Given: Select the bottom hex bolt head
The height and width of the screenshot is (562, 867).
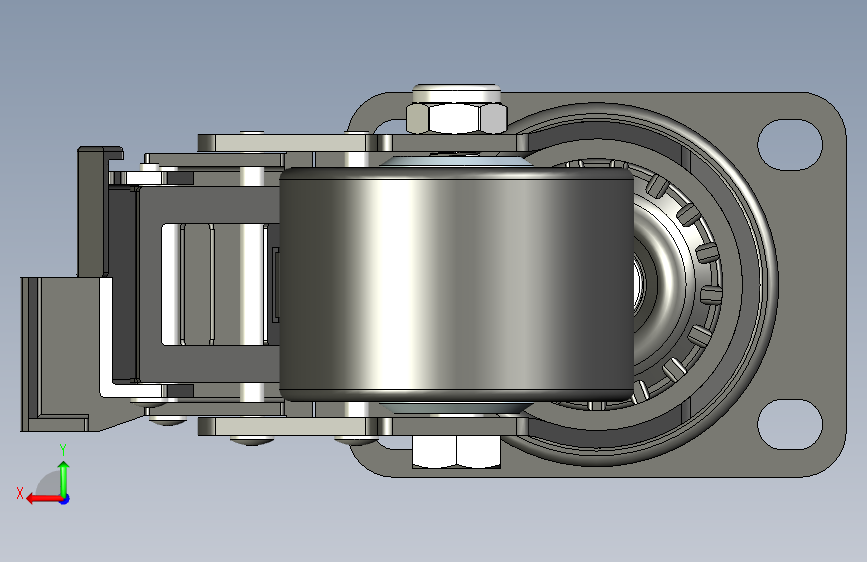Looking at the screenshot, I should coord(456,451).
